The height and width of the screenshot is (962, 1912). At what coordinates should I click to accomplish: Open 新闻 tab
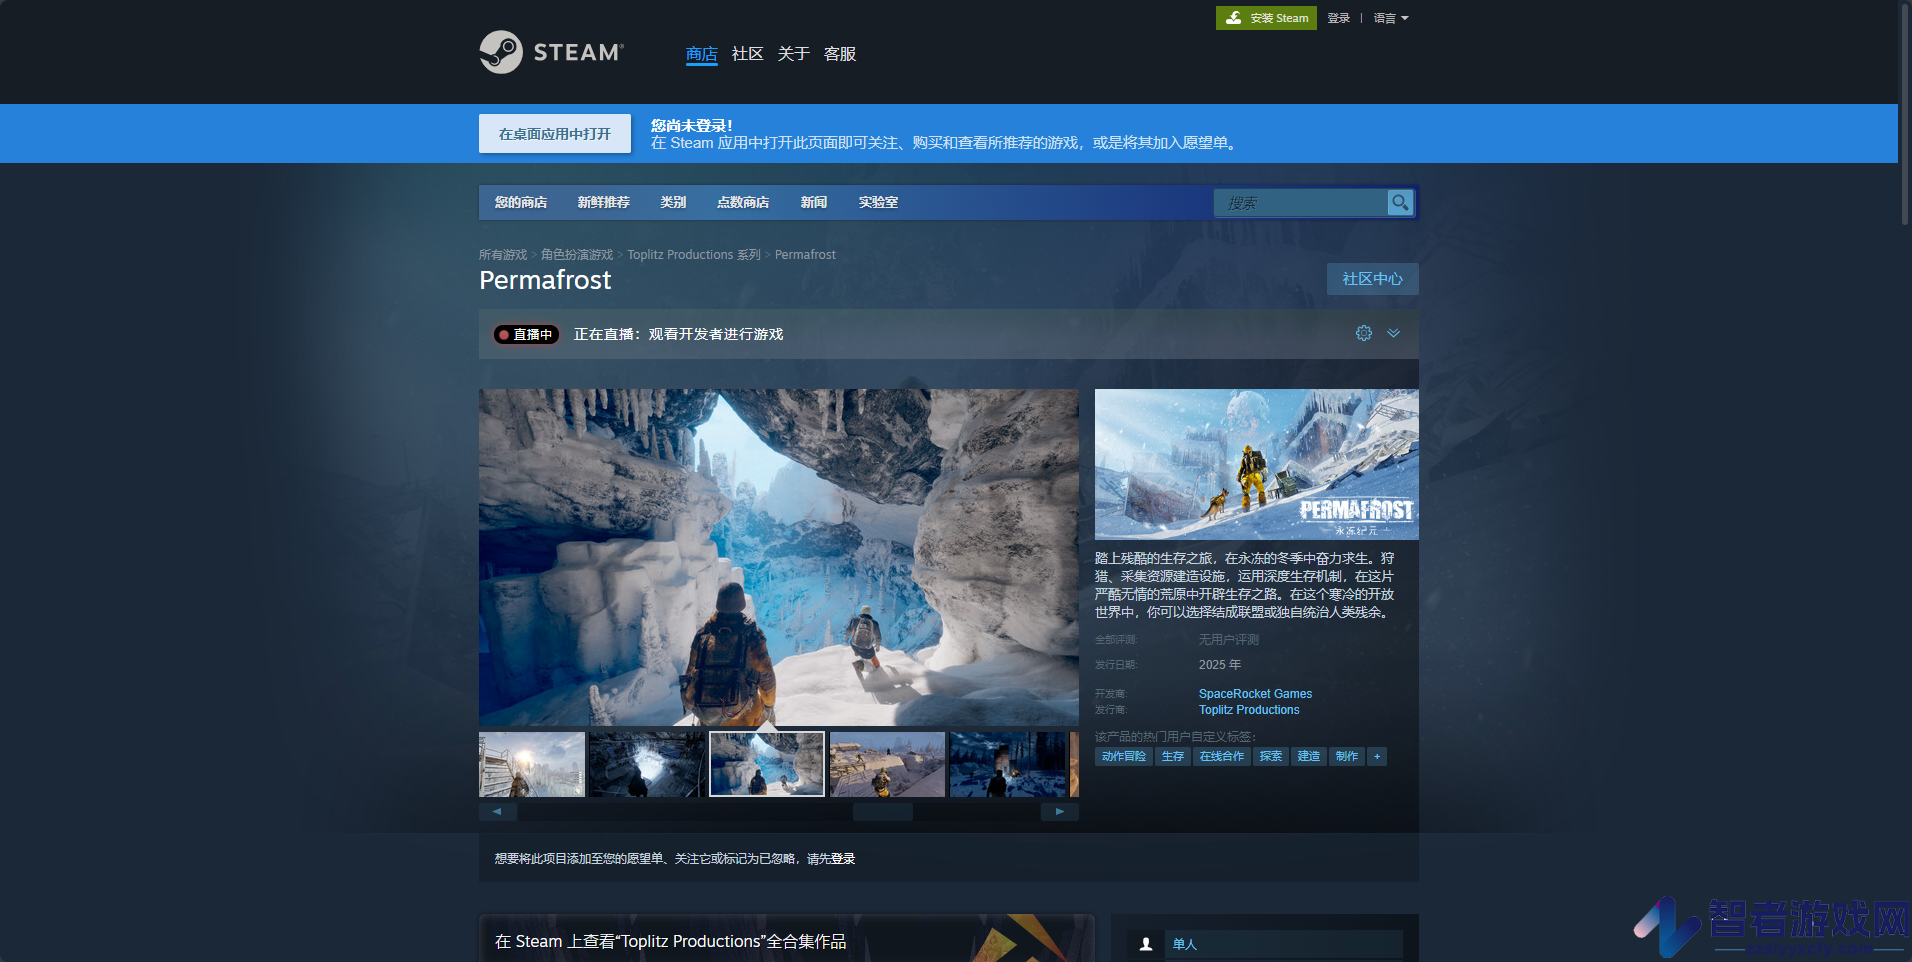coord(814,202)
